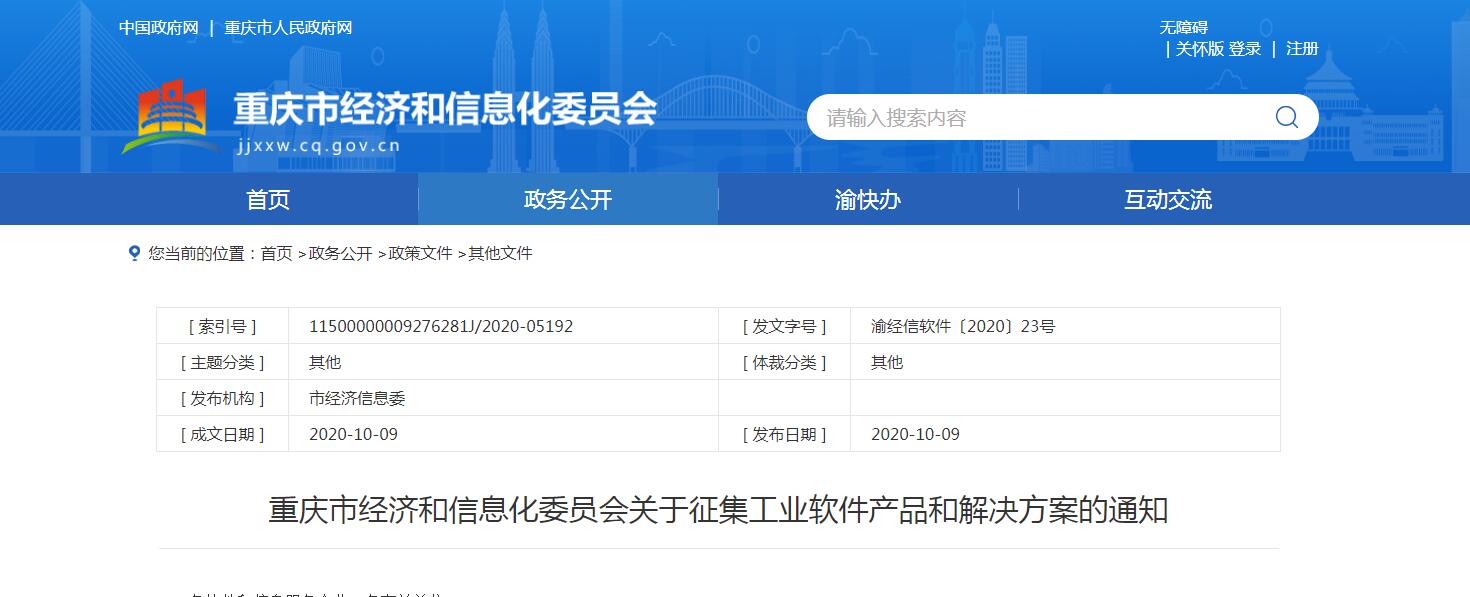Click the 登录 login link
Image resolution: width=1470 pixels, height=597 pixels.
(x=1245, y=49)
